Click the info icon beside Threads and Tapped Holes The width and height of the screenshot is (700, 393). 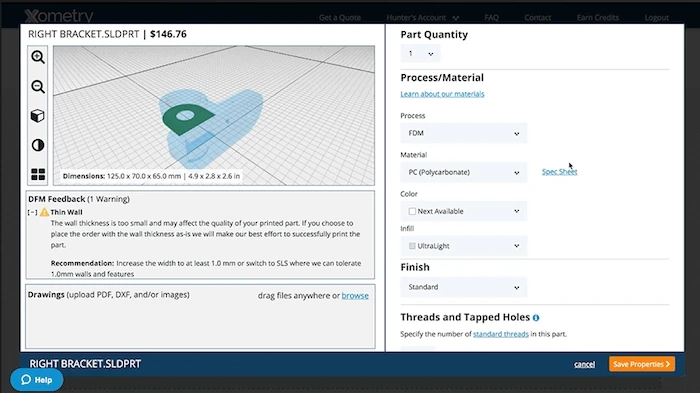(x=536, y=318)
